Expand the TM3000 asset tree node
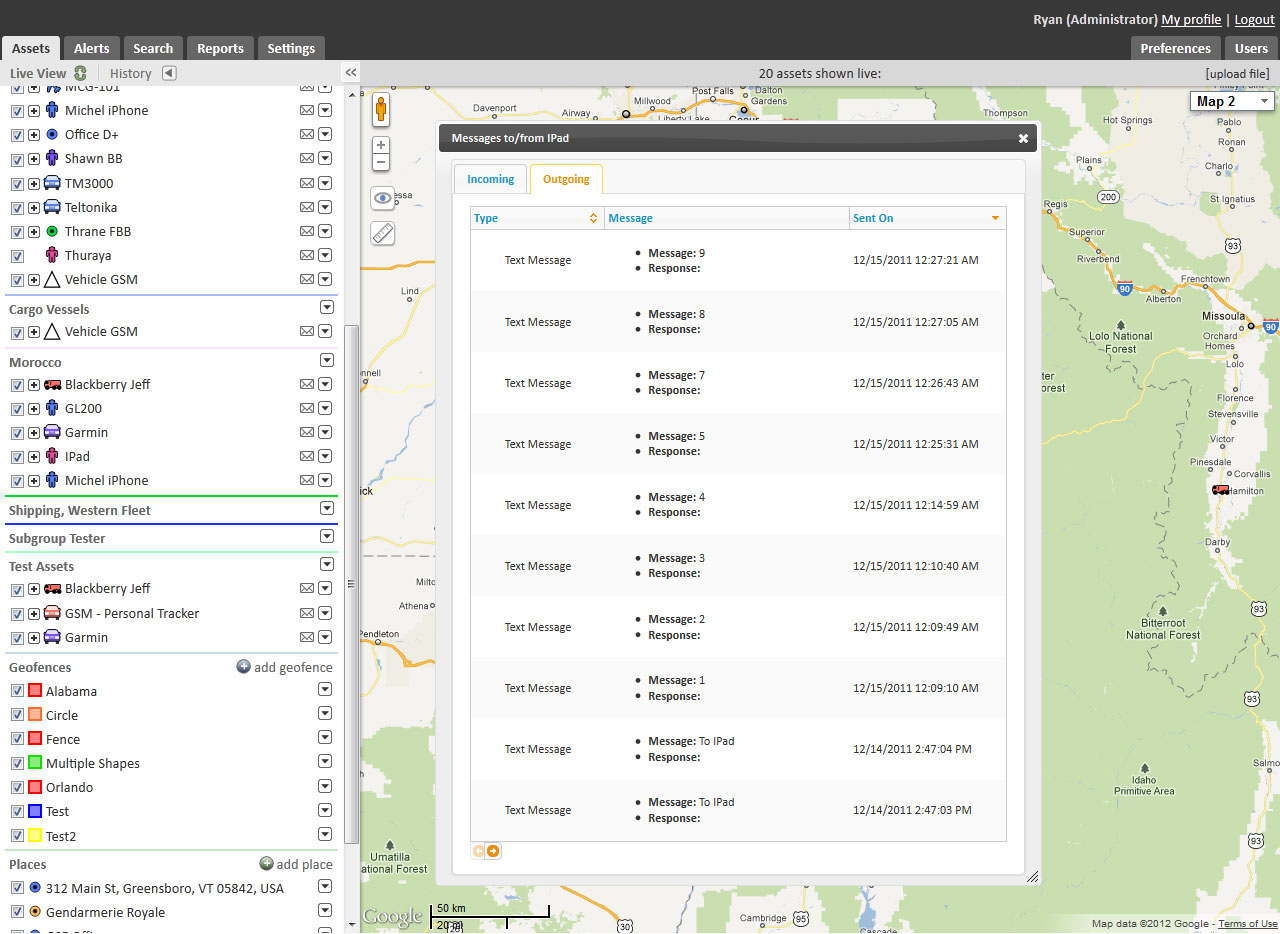The image size is (1280, 934). coord(34,184)
